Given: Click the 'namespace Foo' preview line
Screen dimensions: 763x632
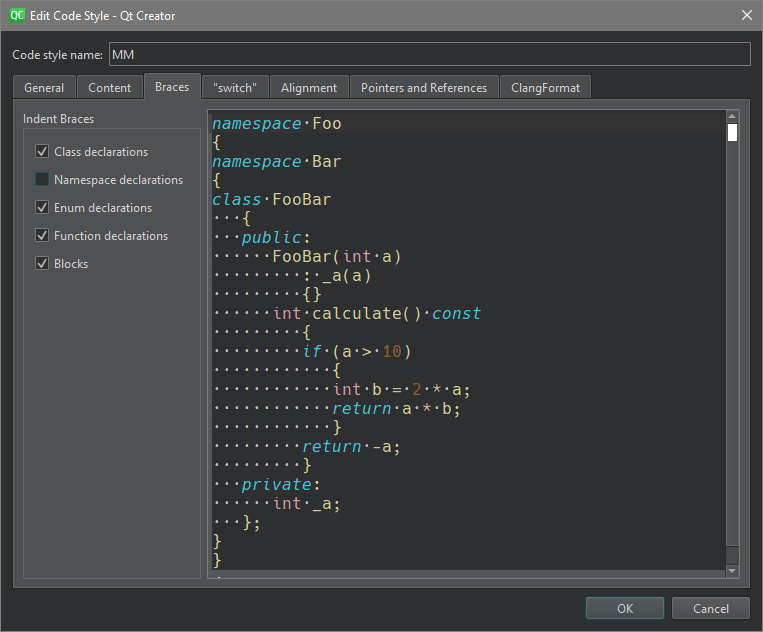Looking at the screenshot, I should pos(277,124).
